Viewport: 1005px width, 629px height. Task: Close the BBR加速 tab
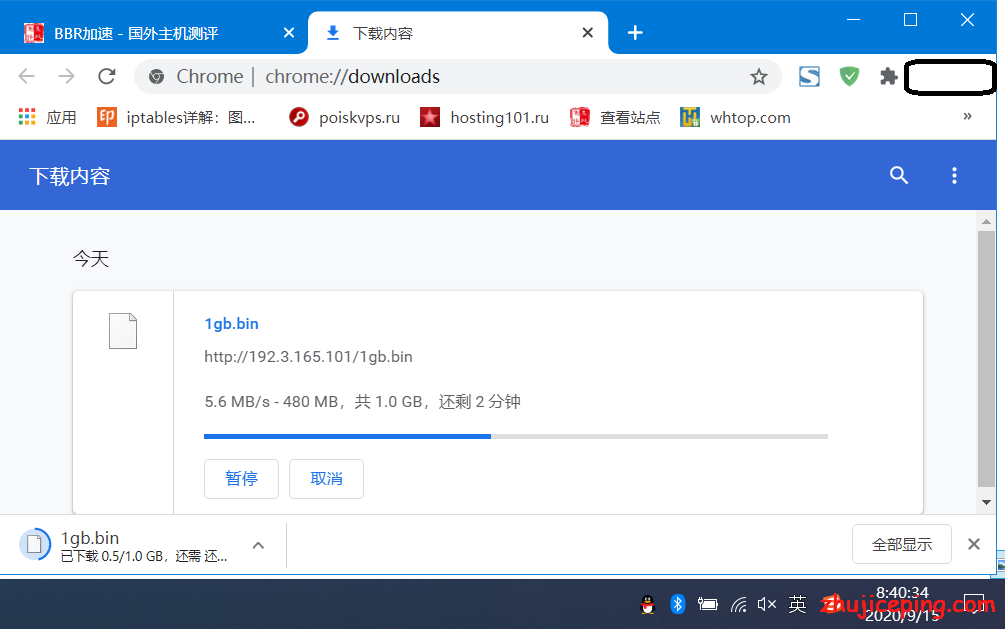tap(289, 33)
